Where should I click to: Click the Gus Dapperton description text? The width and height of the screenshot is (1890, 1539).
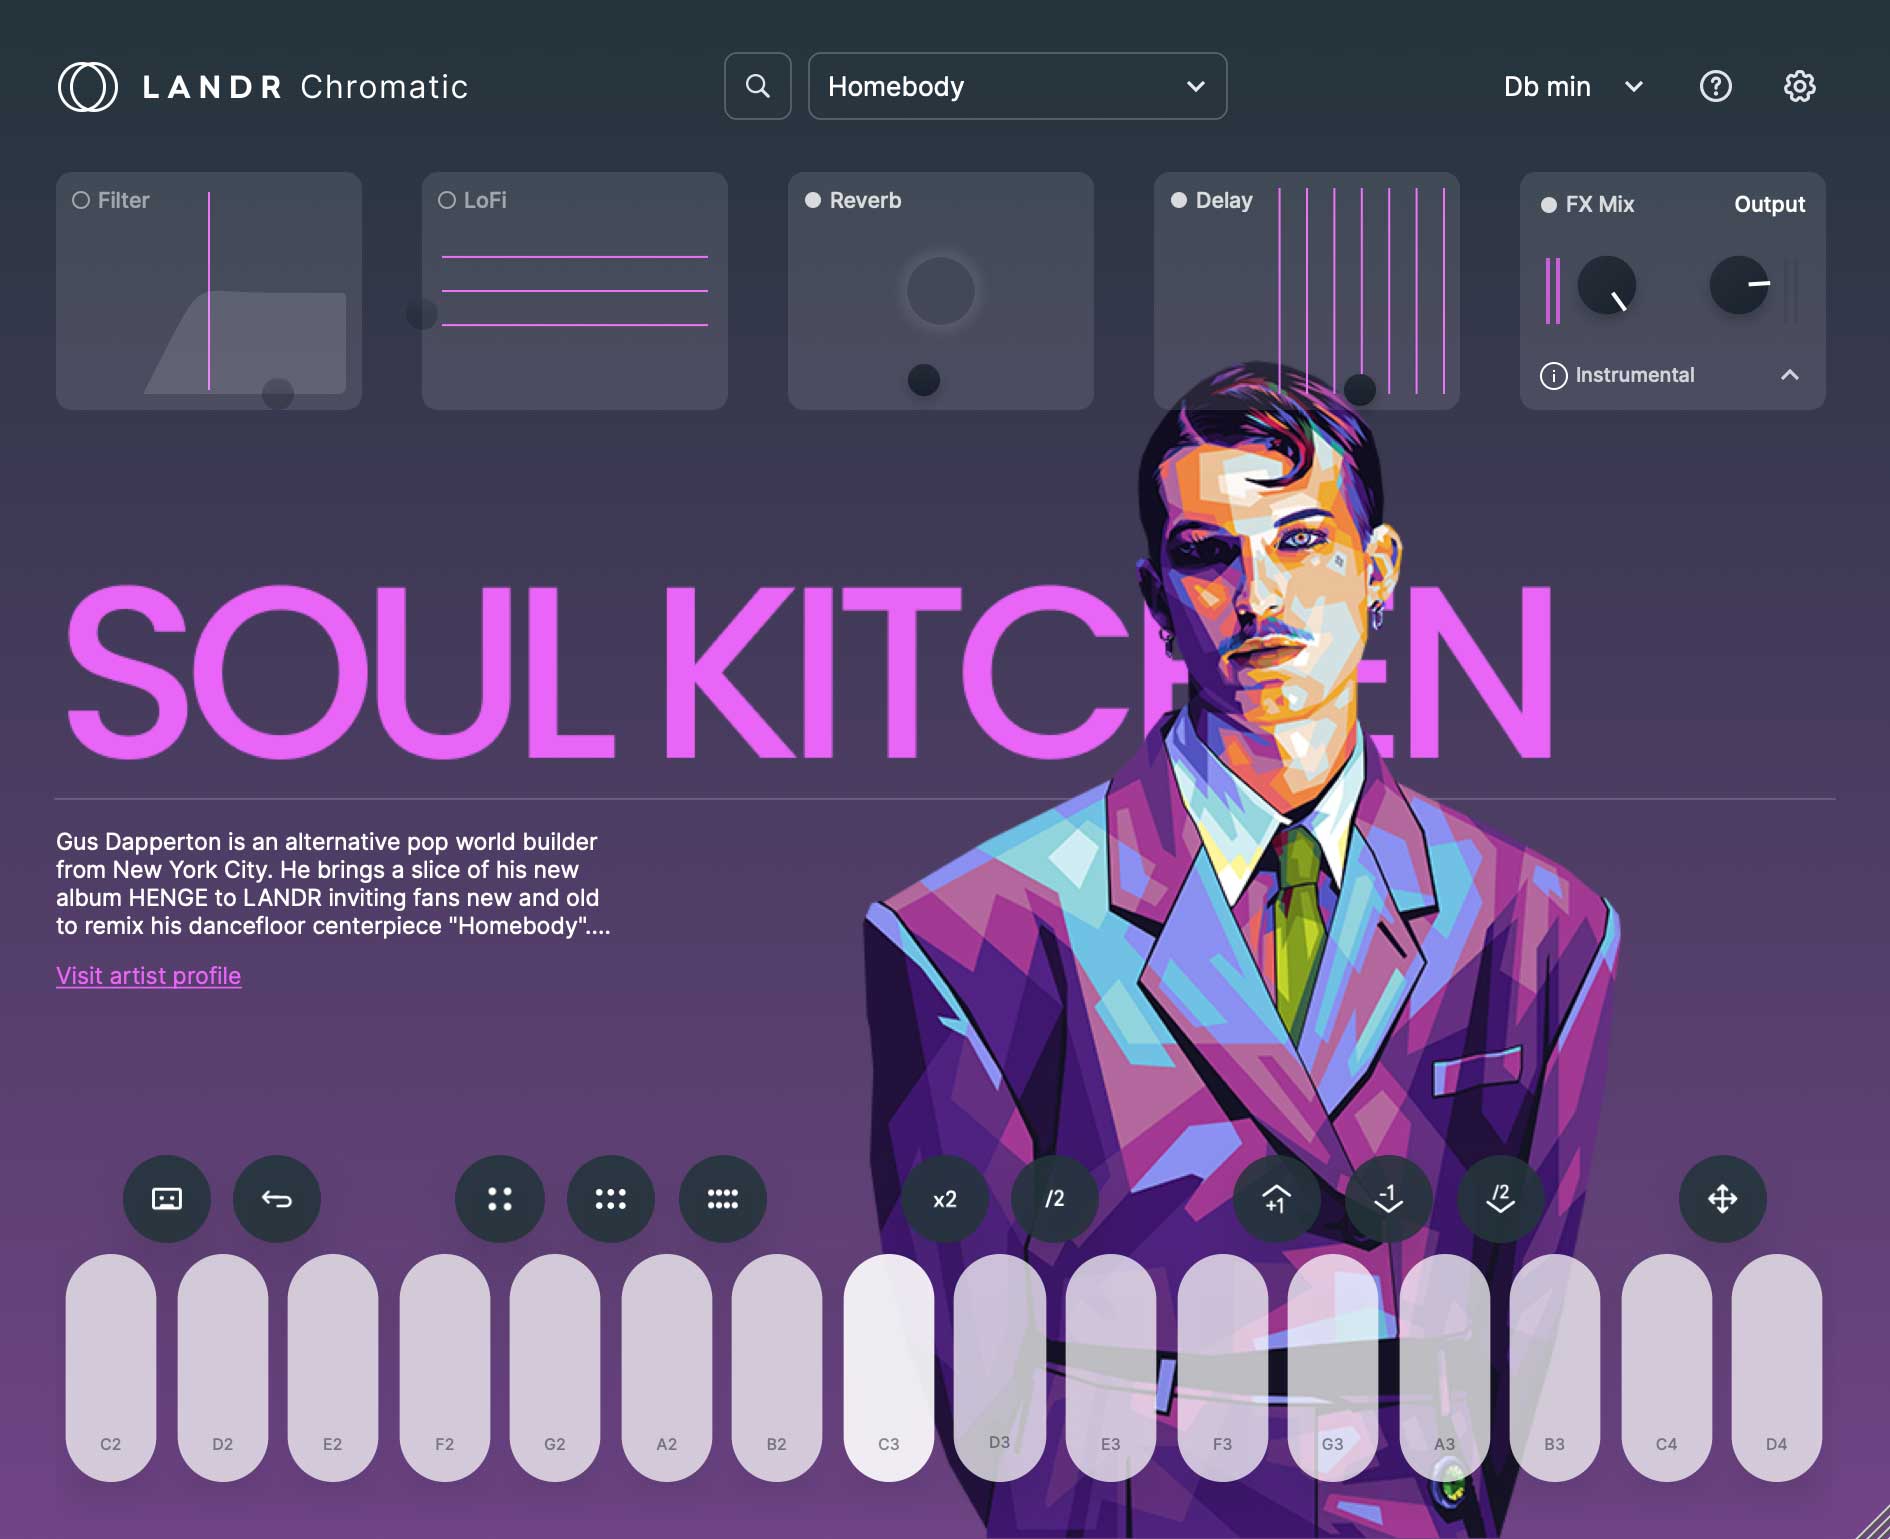tap(333, 884)
